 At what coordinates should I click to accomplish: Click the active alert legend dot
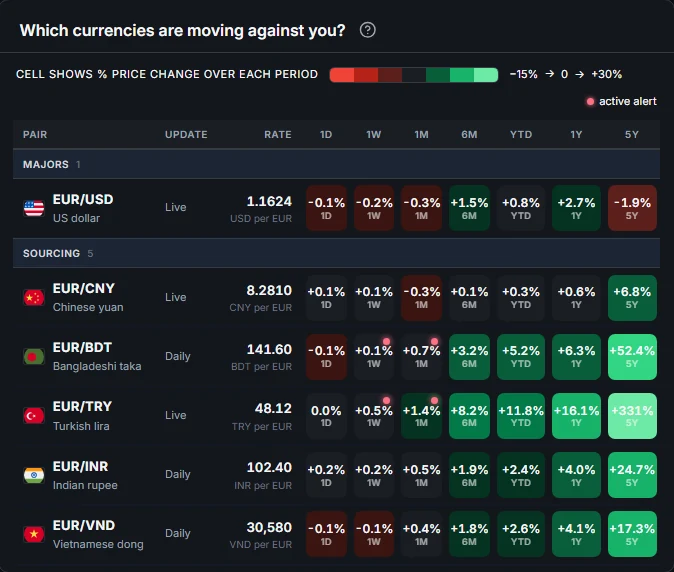tap(590, 101)
